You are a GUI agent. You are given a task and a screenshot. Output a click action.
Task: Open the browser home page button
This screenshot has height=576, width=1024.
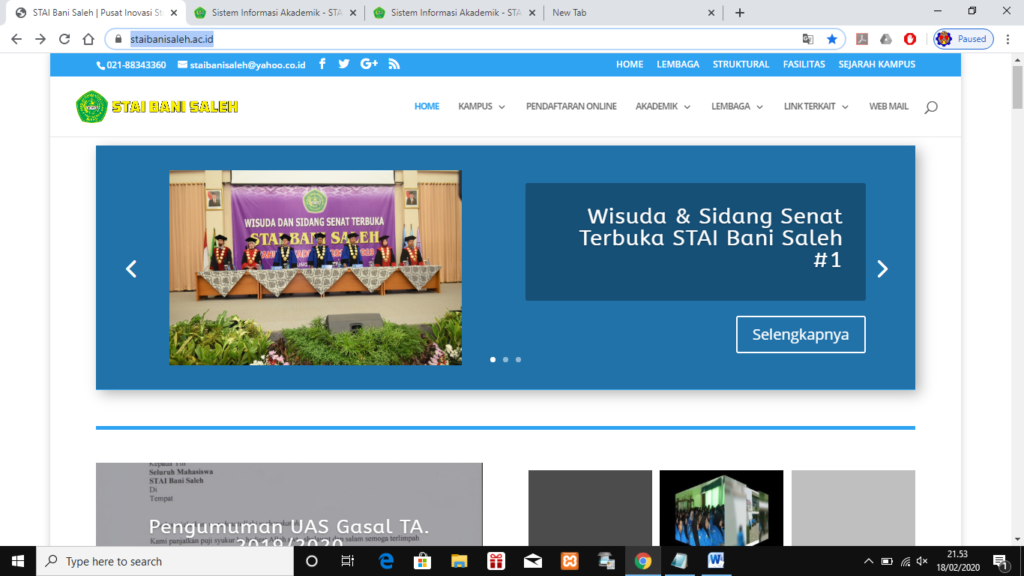pyautogui.click(x=88, y=39)
